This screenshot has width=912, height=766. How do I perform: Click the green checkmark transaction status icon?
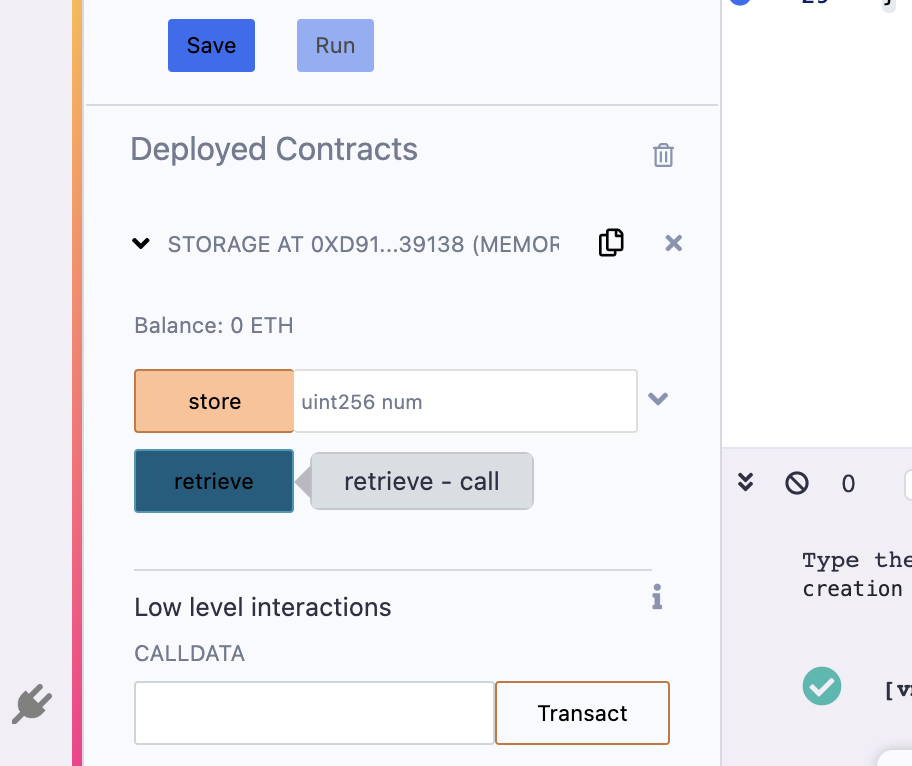[x=822, y=686]
